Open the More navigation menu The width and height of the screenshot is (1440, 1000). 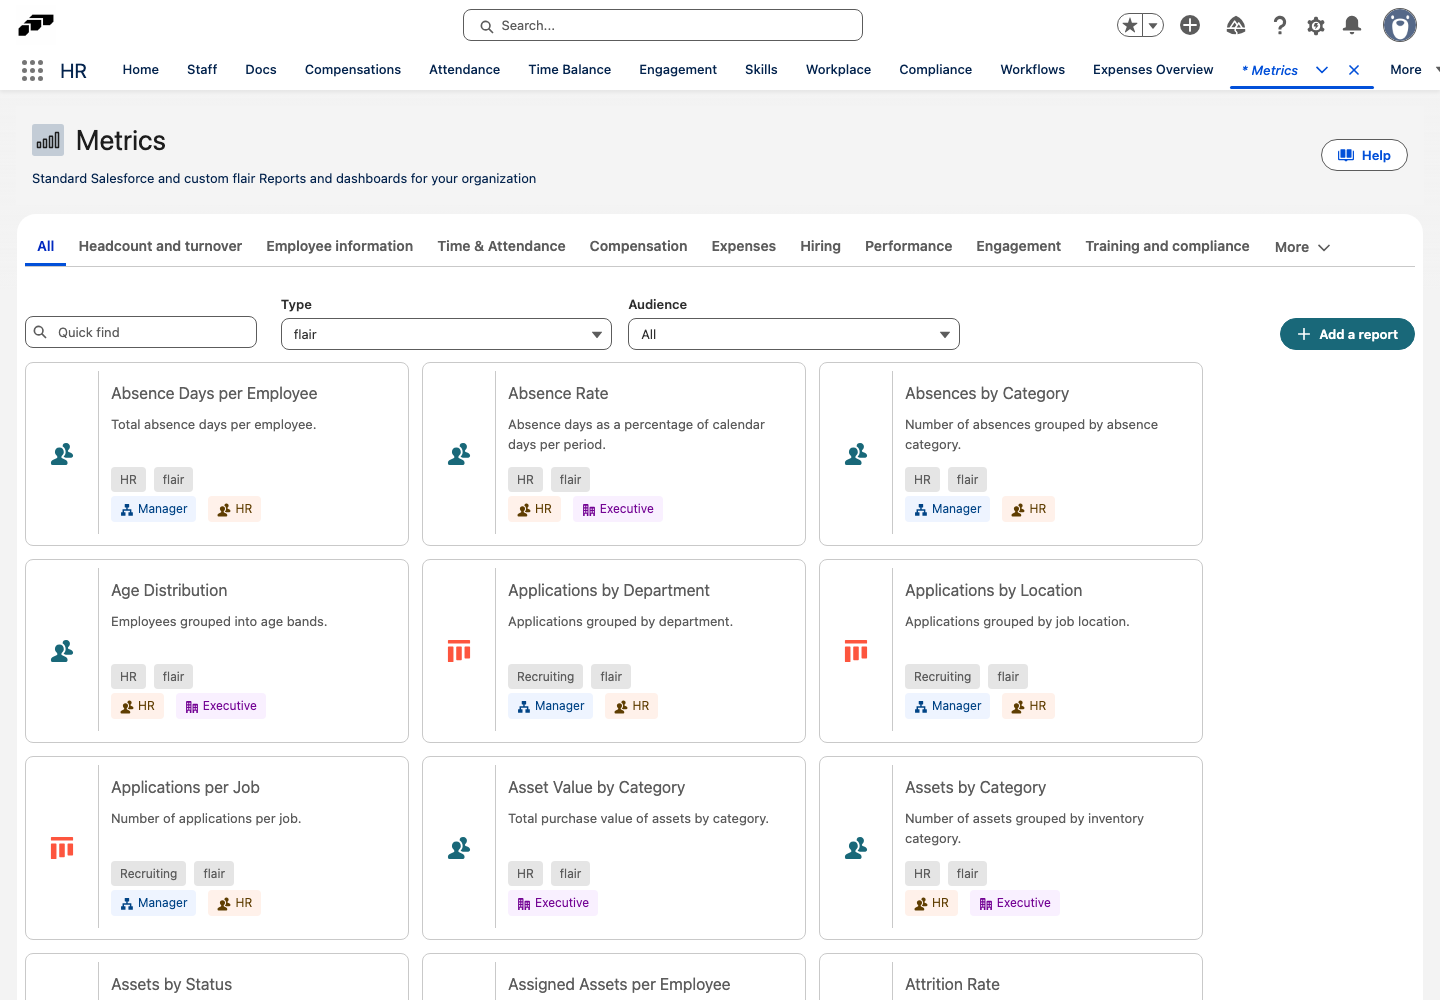[1413, 70]
